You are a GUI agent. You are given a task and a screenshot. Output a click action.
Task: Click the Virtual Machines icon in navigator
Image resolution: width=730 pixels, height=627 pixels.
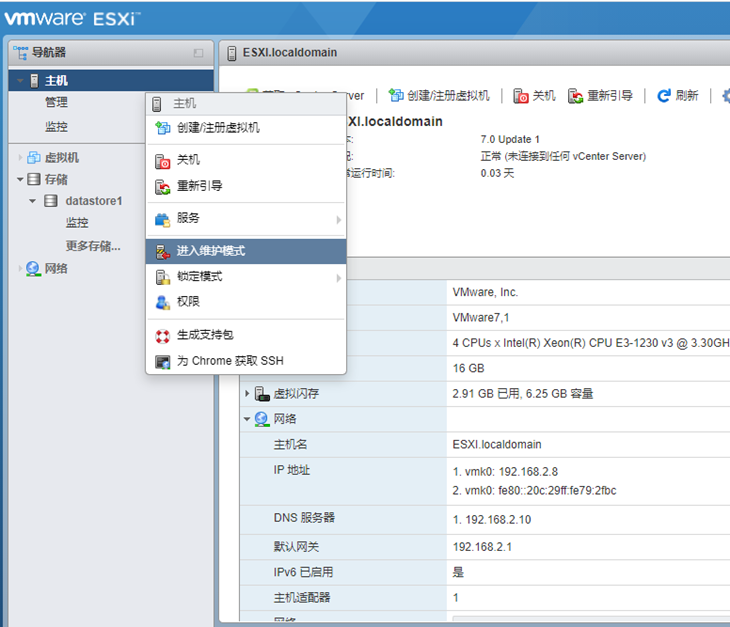[34, 158]
